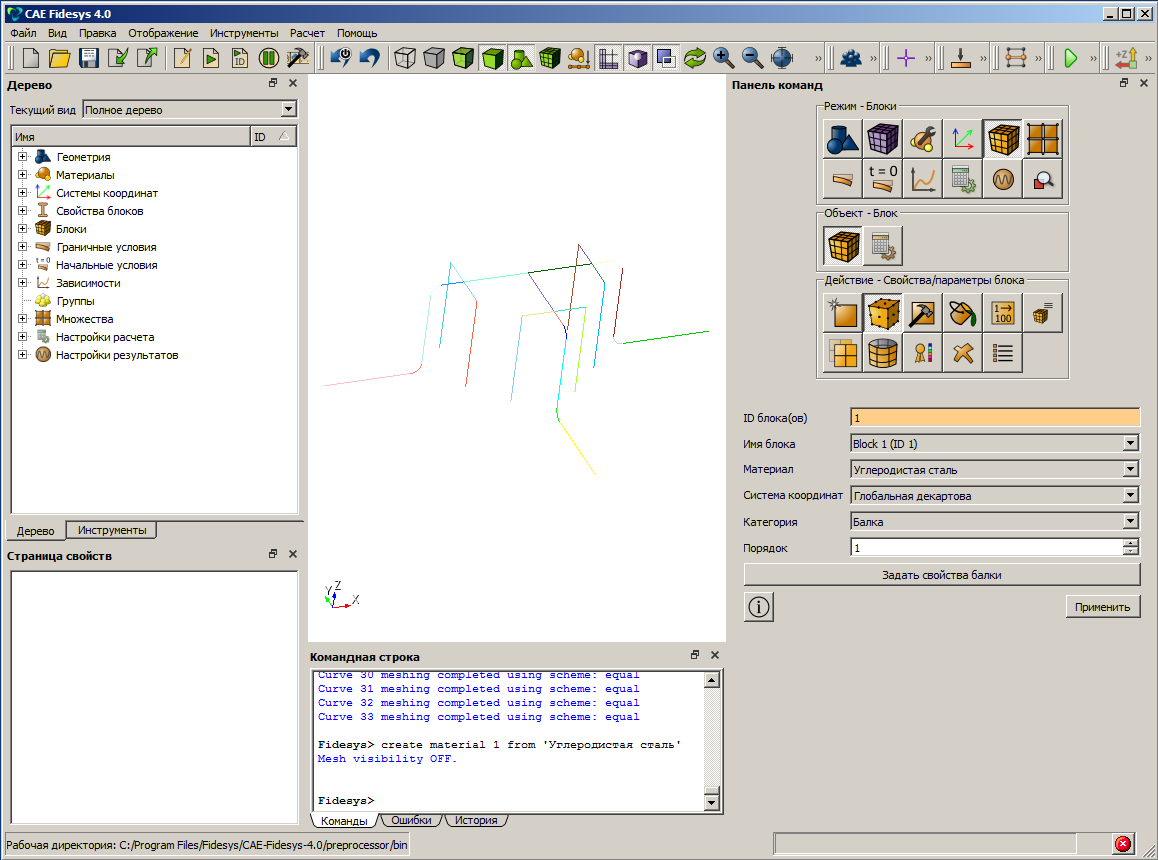Toggle the purple cube perspective button

point(637,58)
